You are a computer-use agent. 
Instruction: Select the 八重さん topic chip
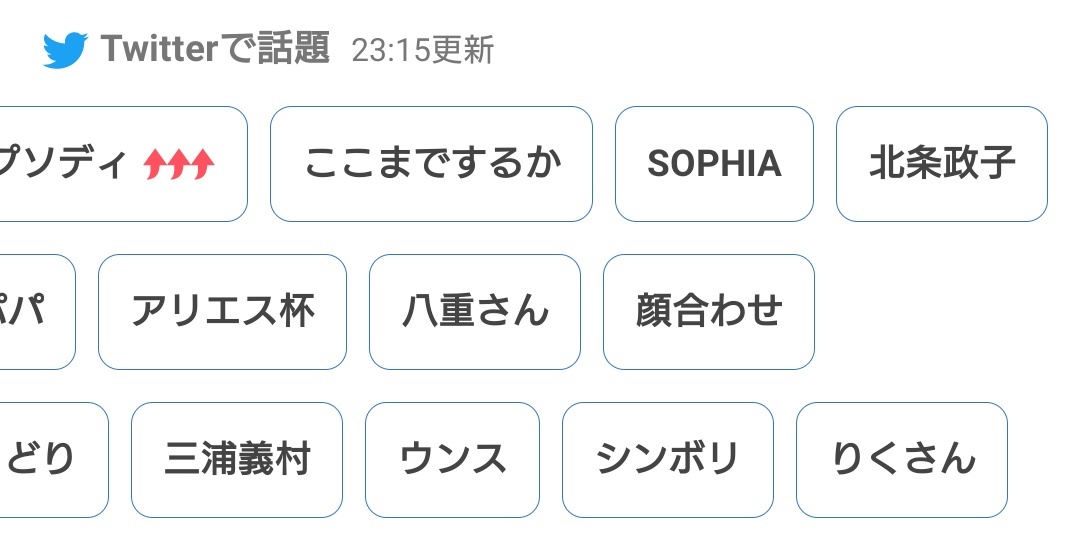[475, 312]
